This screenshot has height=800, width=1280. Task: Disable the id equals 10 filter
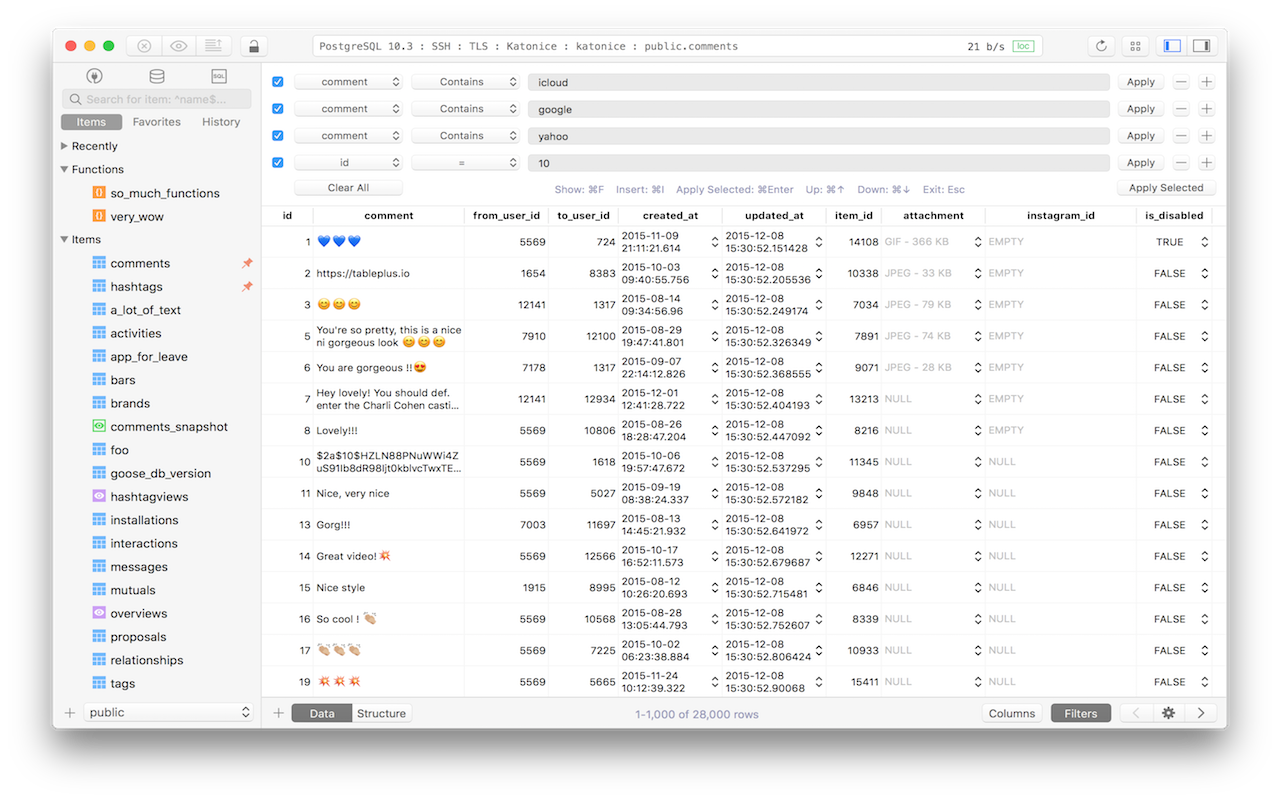[x=277, y=162]
